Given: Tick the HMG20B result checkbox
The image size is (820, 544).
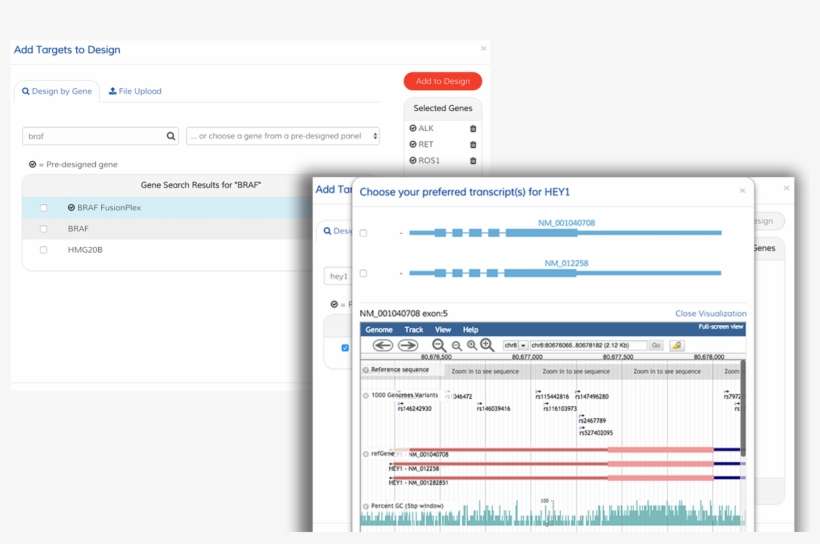Looking at the screenshot, I should coord(43,250).
